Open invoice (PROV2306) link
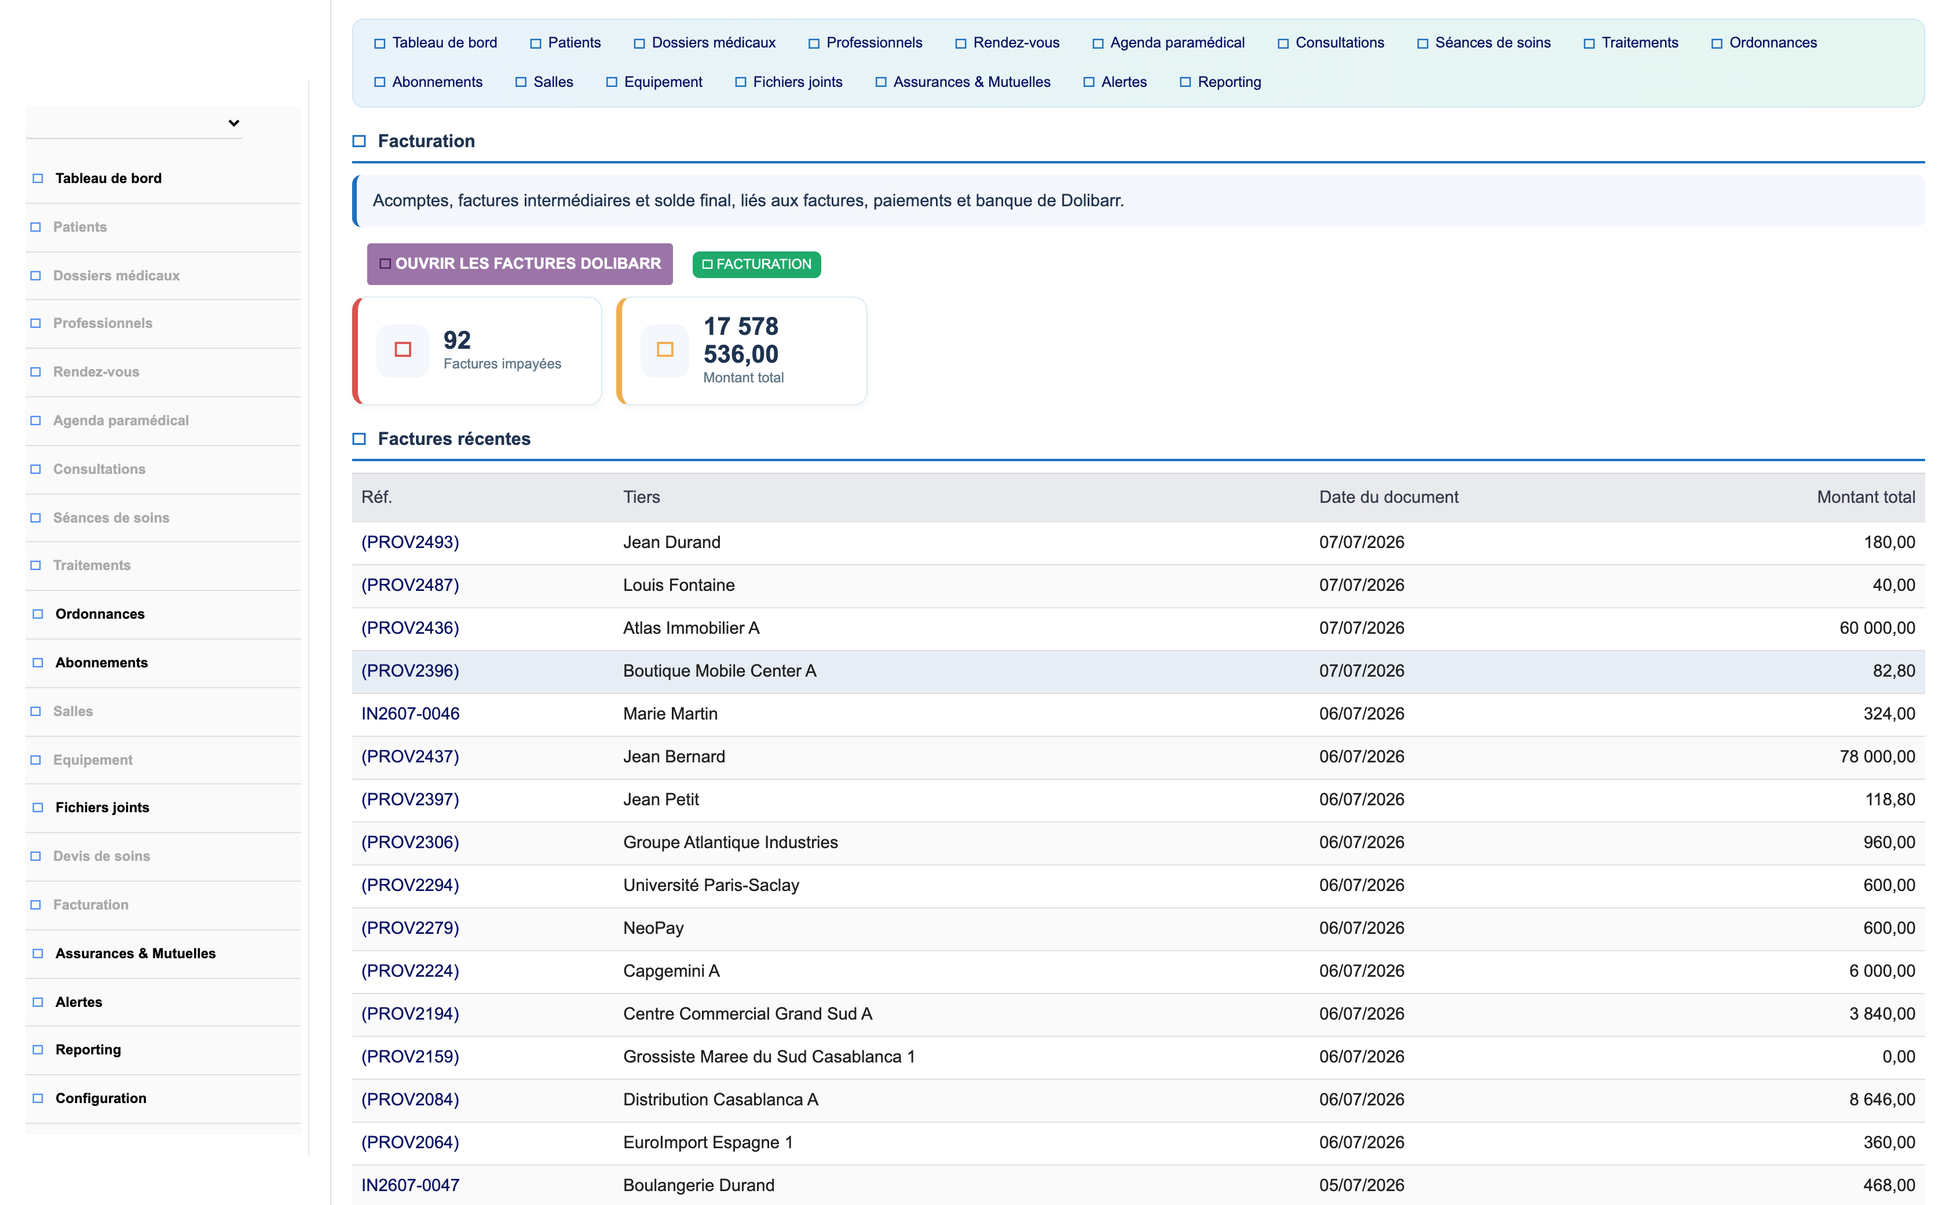The width and height of the screenshot is (1946, 1205). pyautogui.click(x=410, y=843)
